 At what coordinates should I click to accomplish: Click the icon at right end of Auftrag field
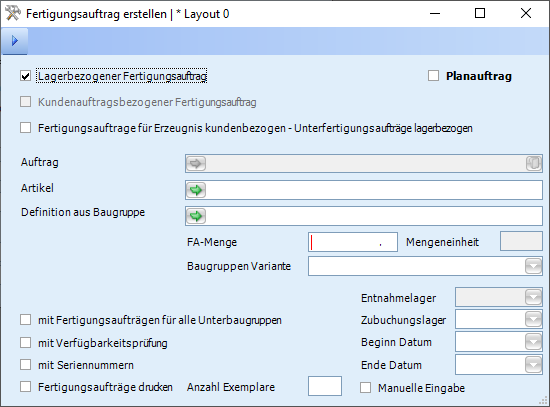click(x=534, y=164)
